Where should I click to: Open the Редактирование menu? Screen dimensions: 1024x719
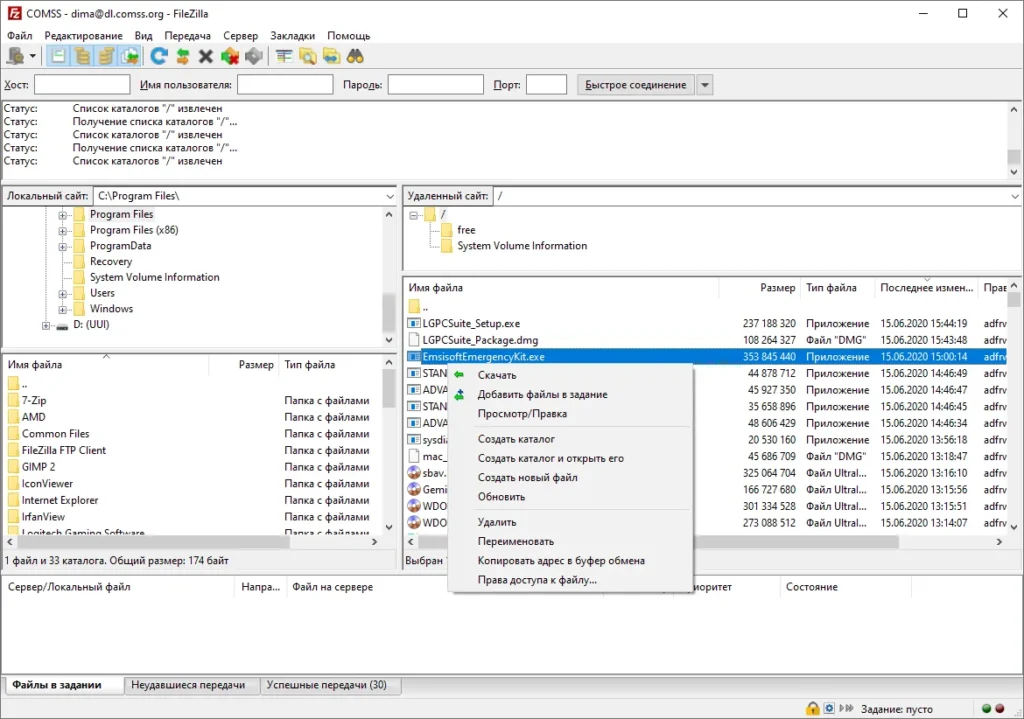click(83, 35)
